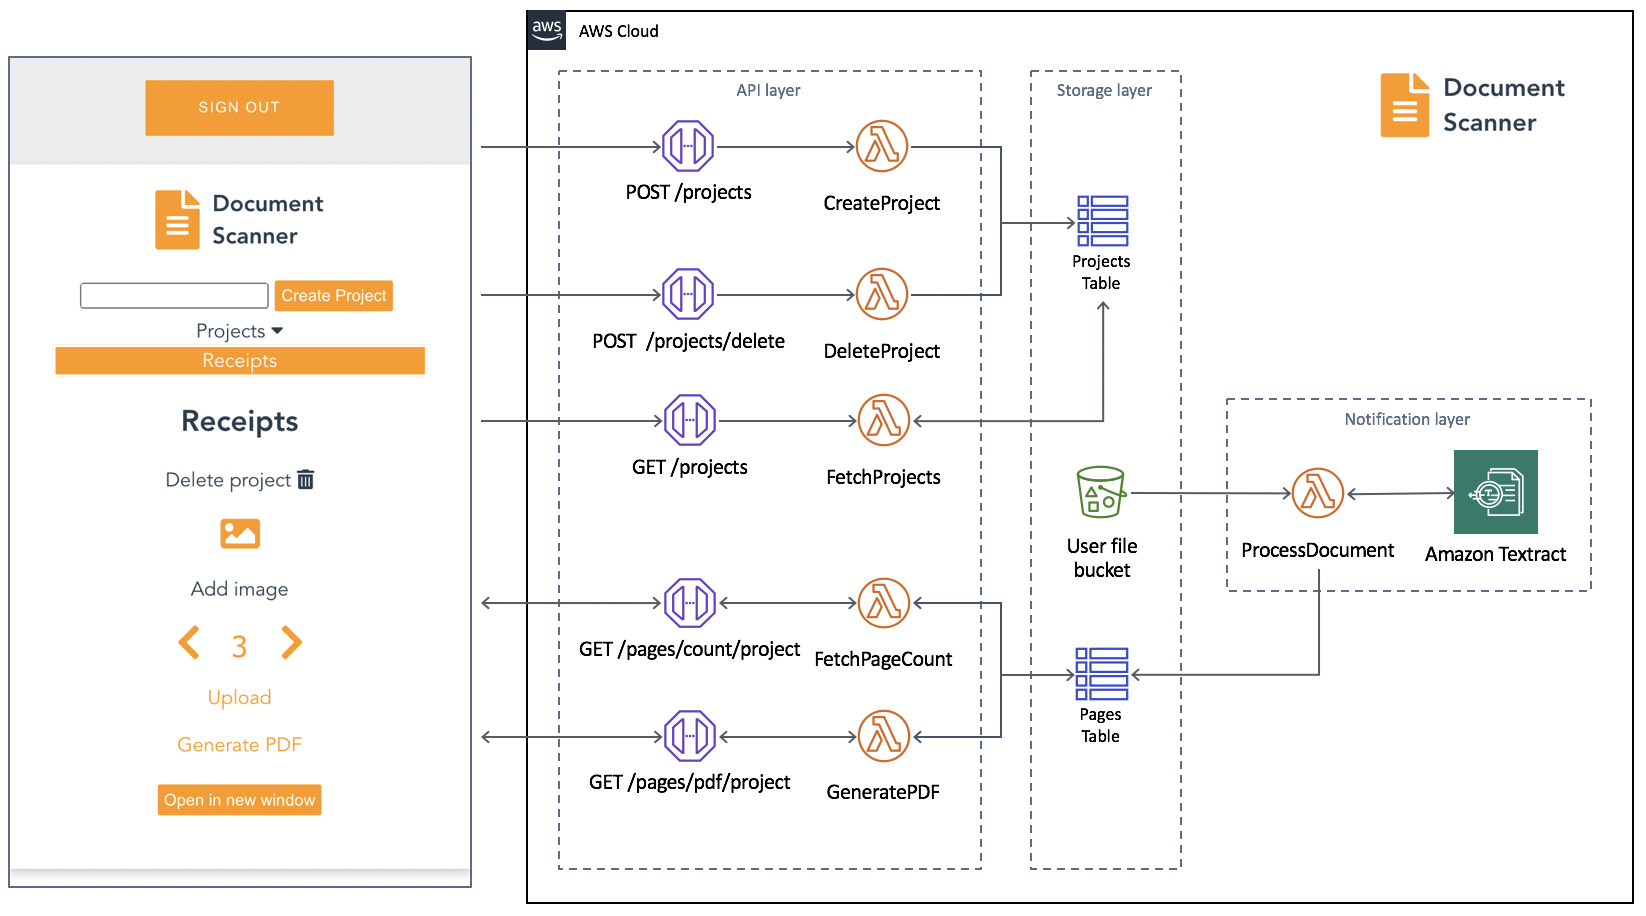1646x916 pixels.
Task: Select the Receipts project tab
Action: tap(240, 361)
